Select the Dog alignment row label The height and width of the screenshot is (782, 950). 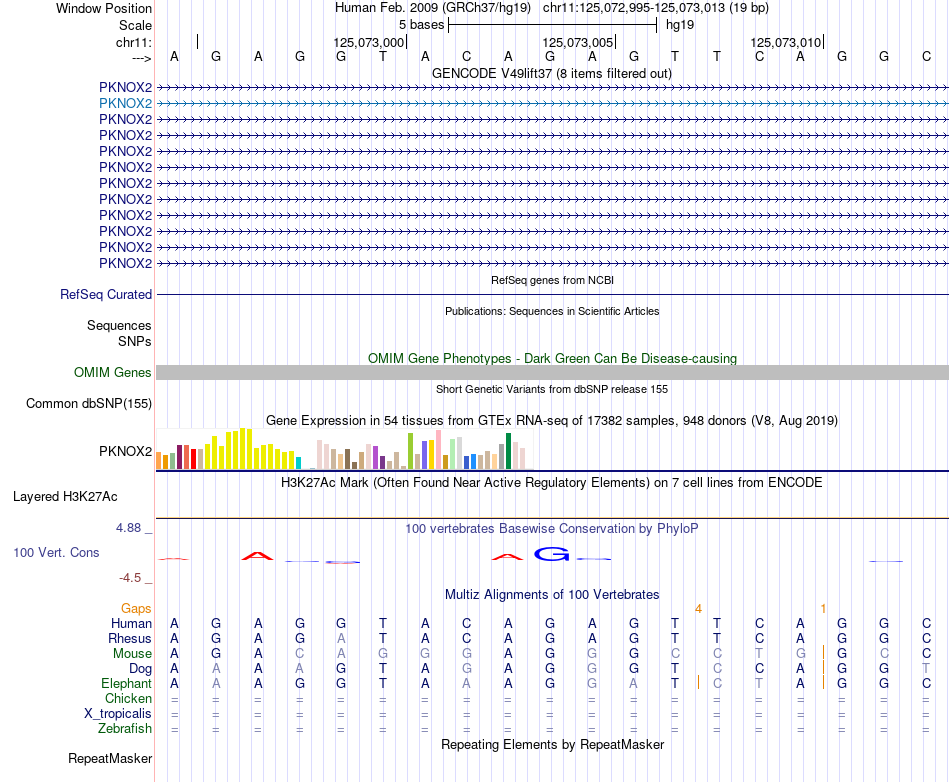coord(141,669)
